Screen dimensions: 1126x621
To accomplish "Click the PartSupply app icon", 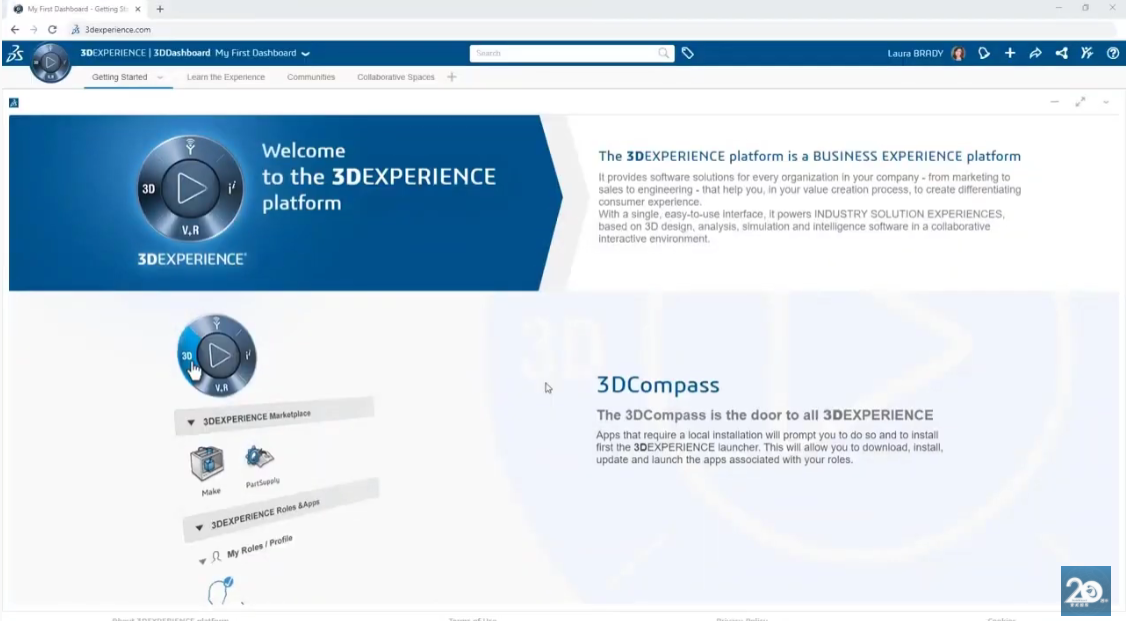I will point(259,457).
